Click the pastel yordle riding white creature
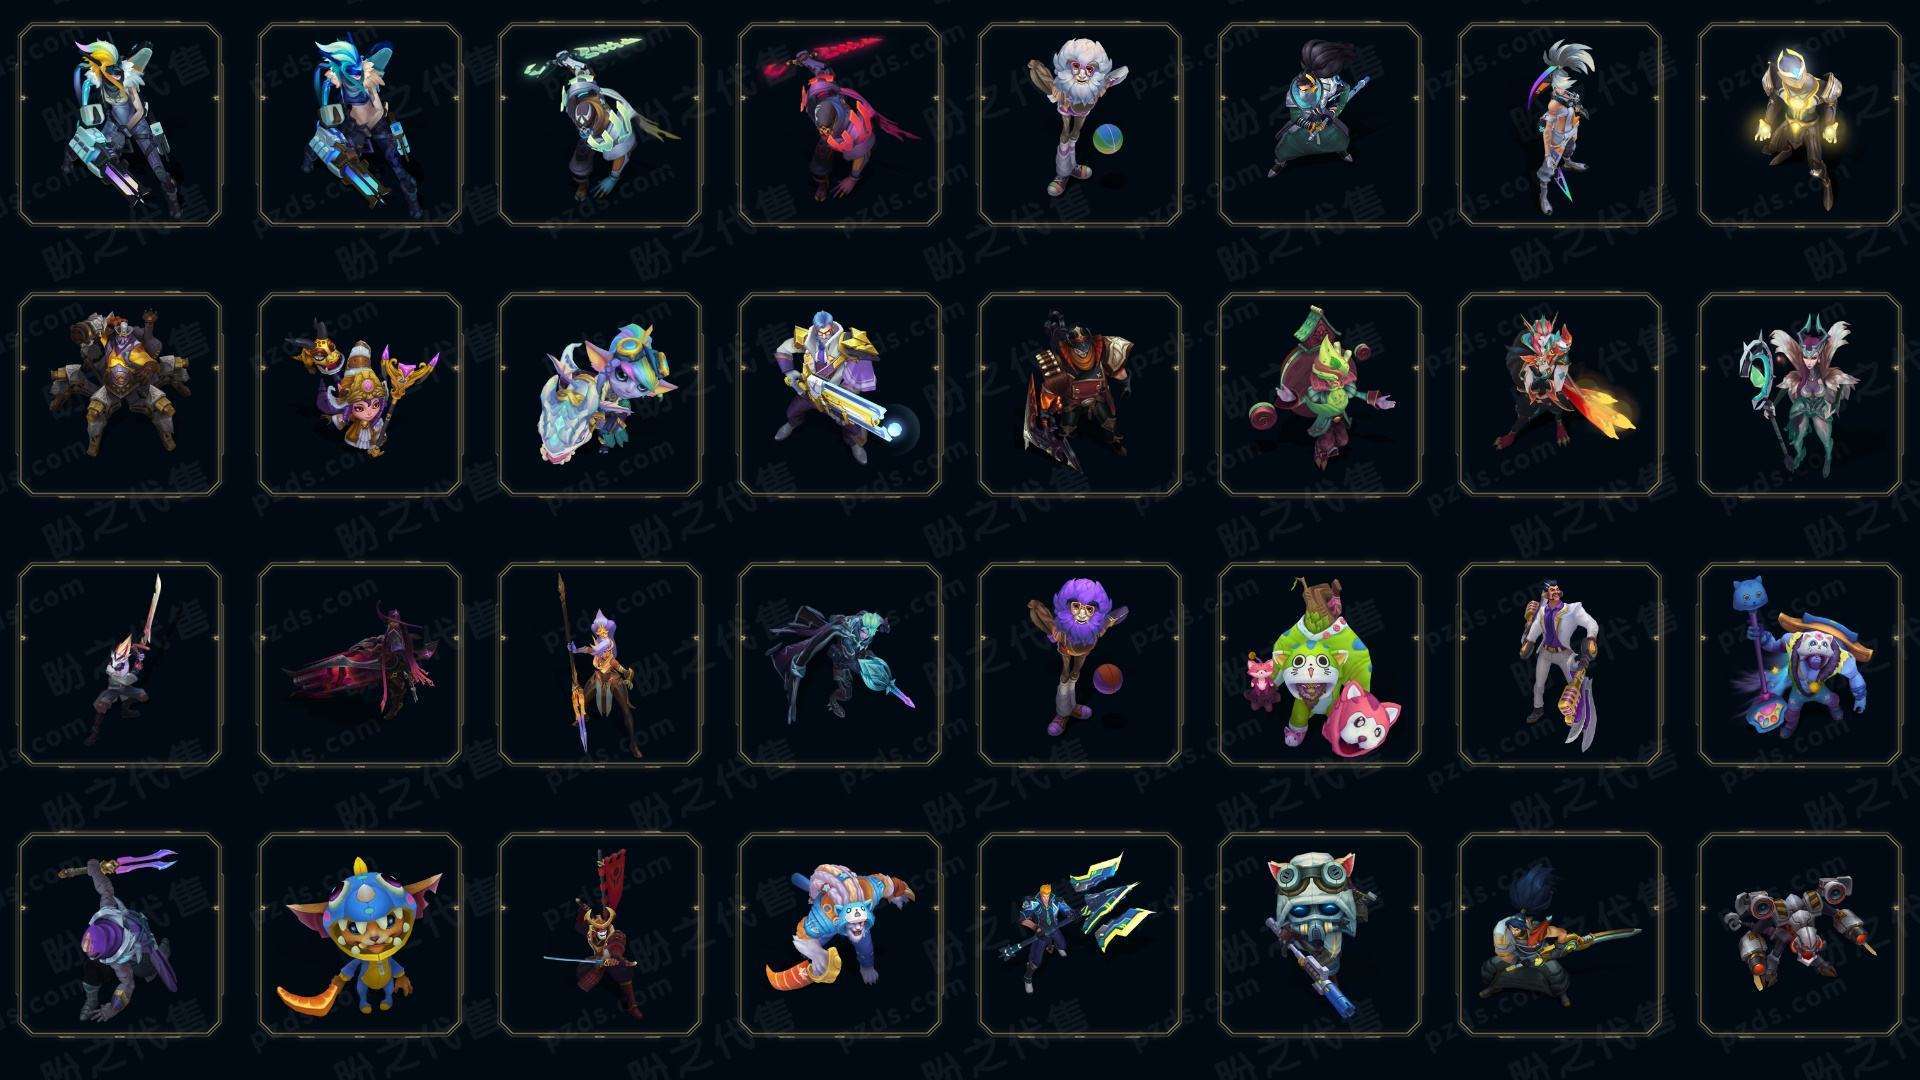The image size is (1920, 1080). [x=599, y=395]
